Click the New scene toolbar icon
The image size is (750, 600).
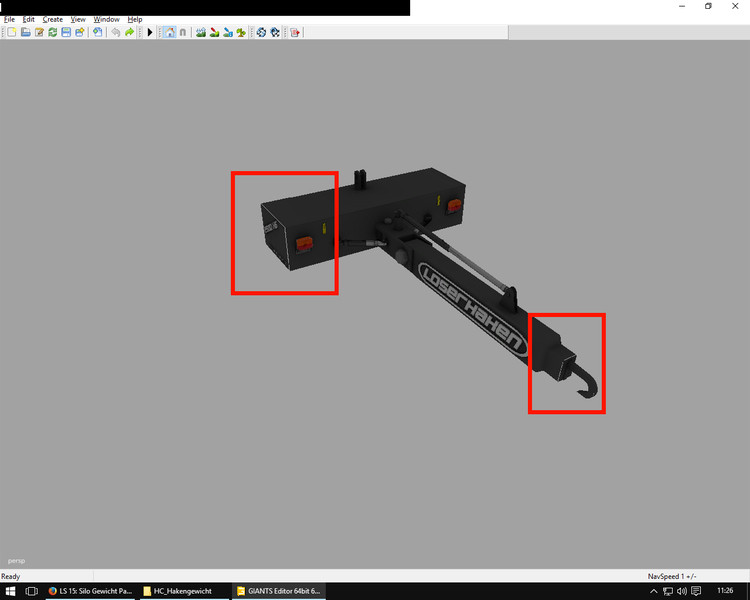[12, 32]
